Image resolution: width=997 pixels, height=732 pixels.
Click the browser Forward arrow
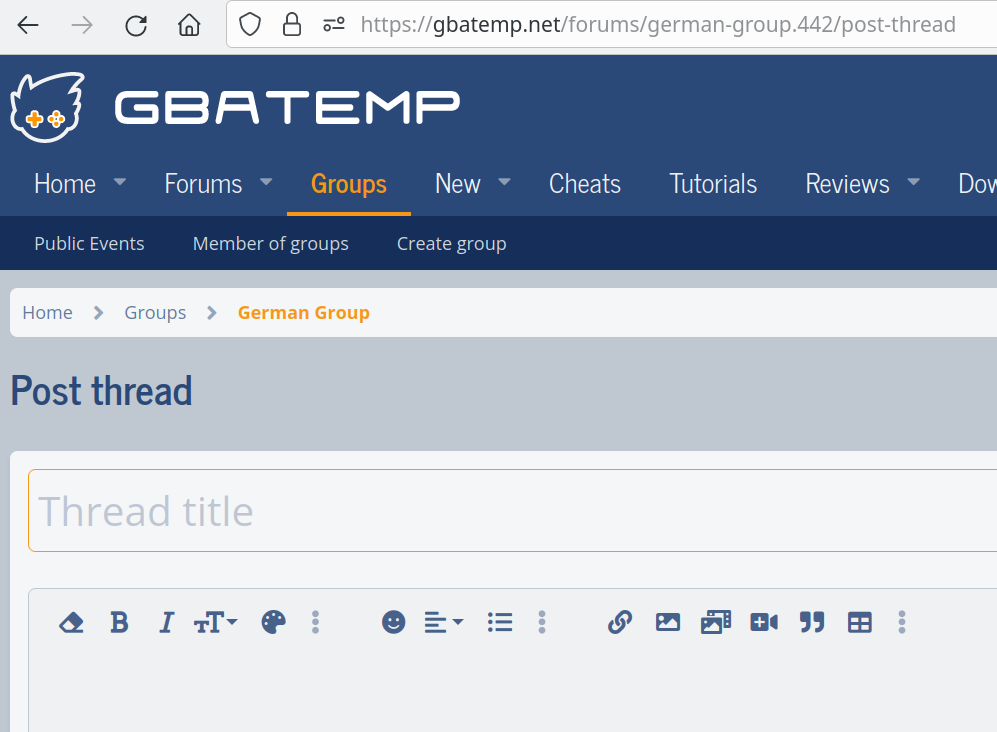(82, 25)
